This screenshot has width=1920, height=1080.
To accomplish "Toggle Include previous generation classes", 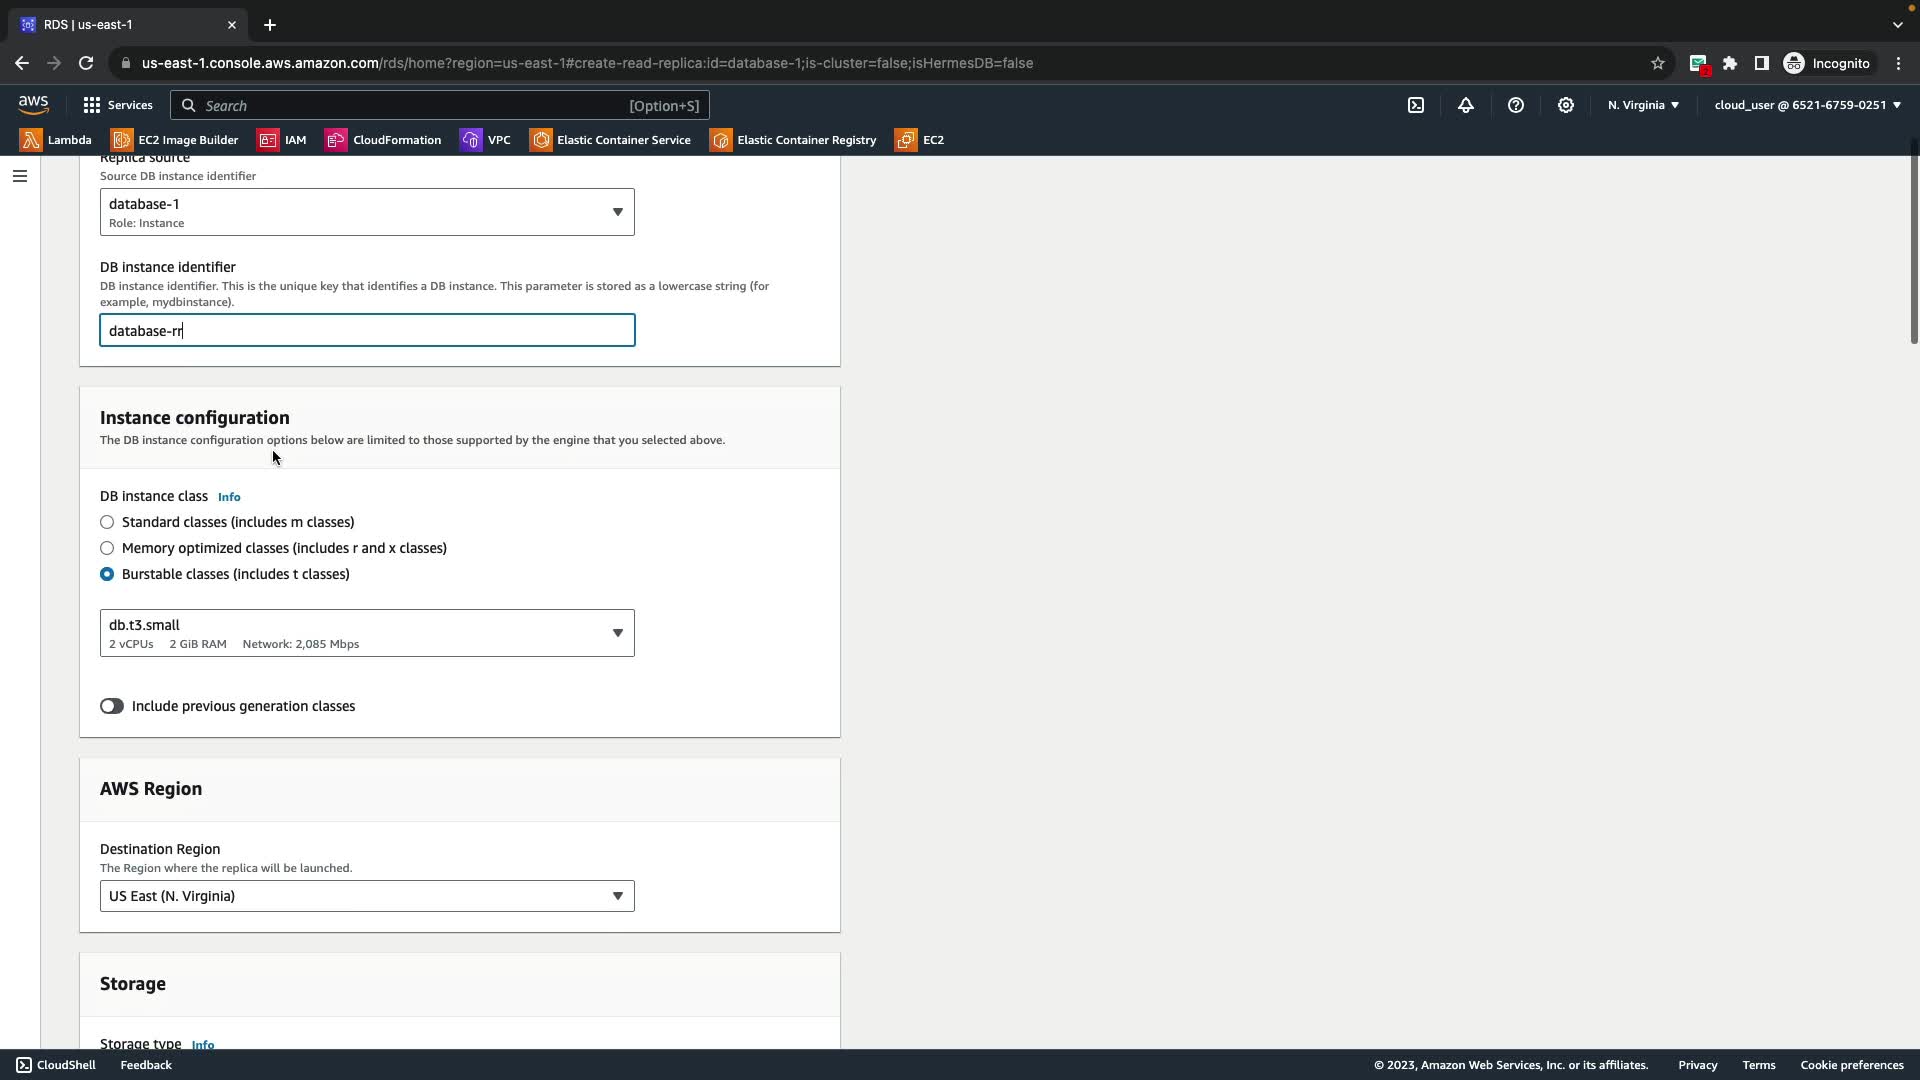I will [112, 706].
